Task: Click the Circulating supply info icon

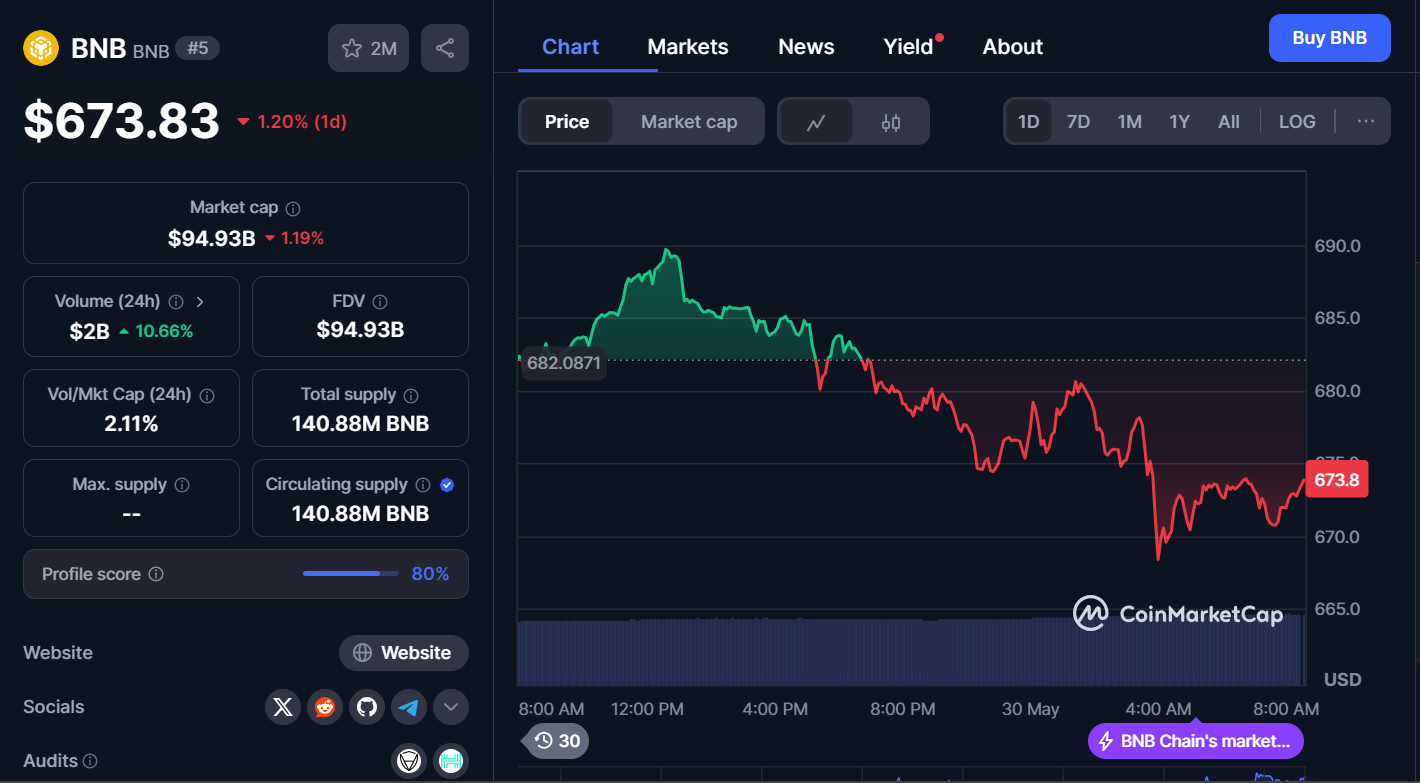Action: coord(423,485)
